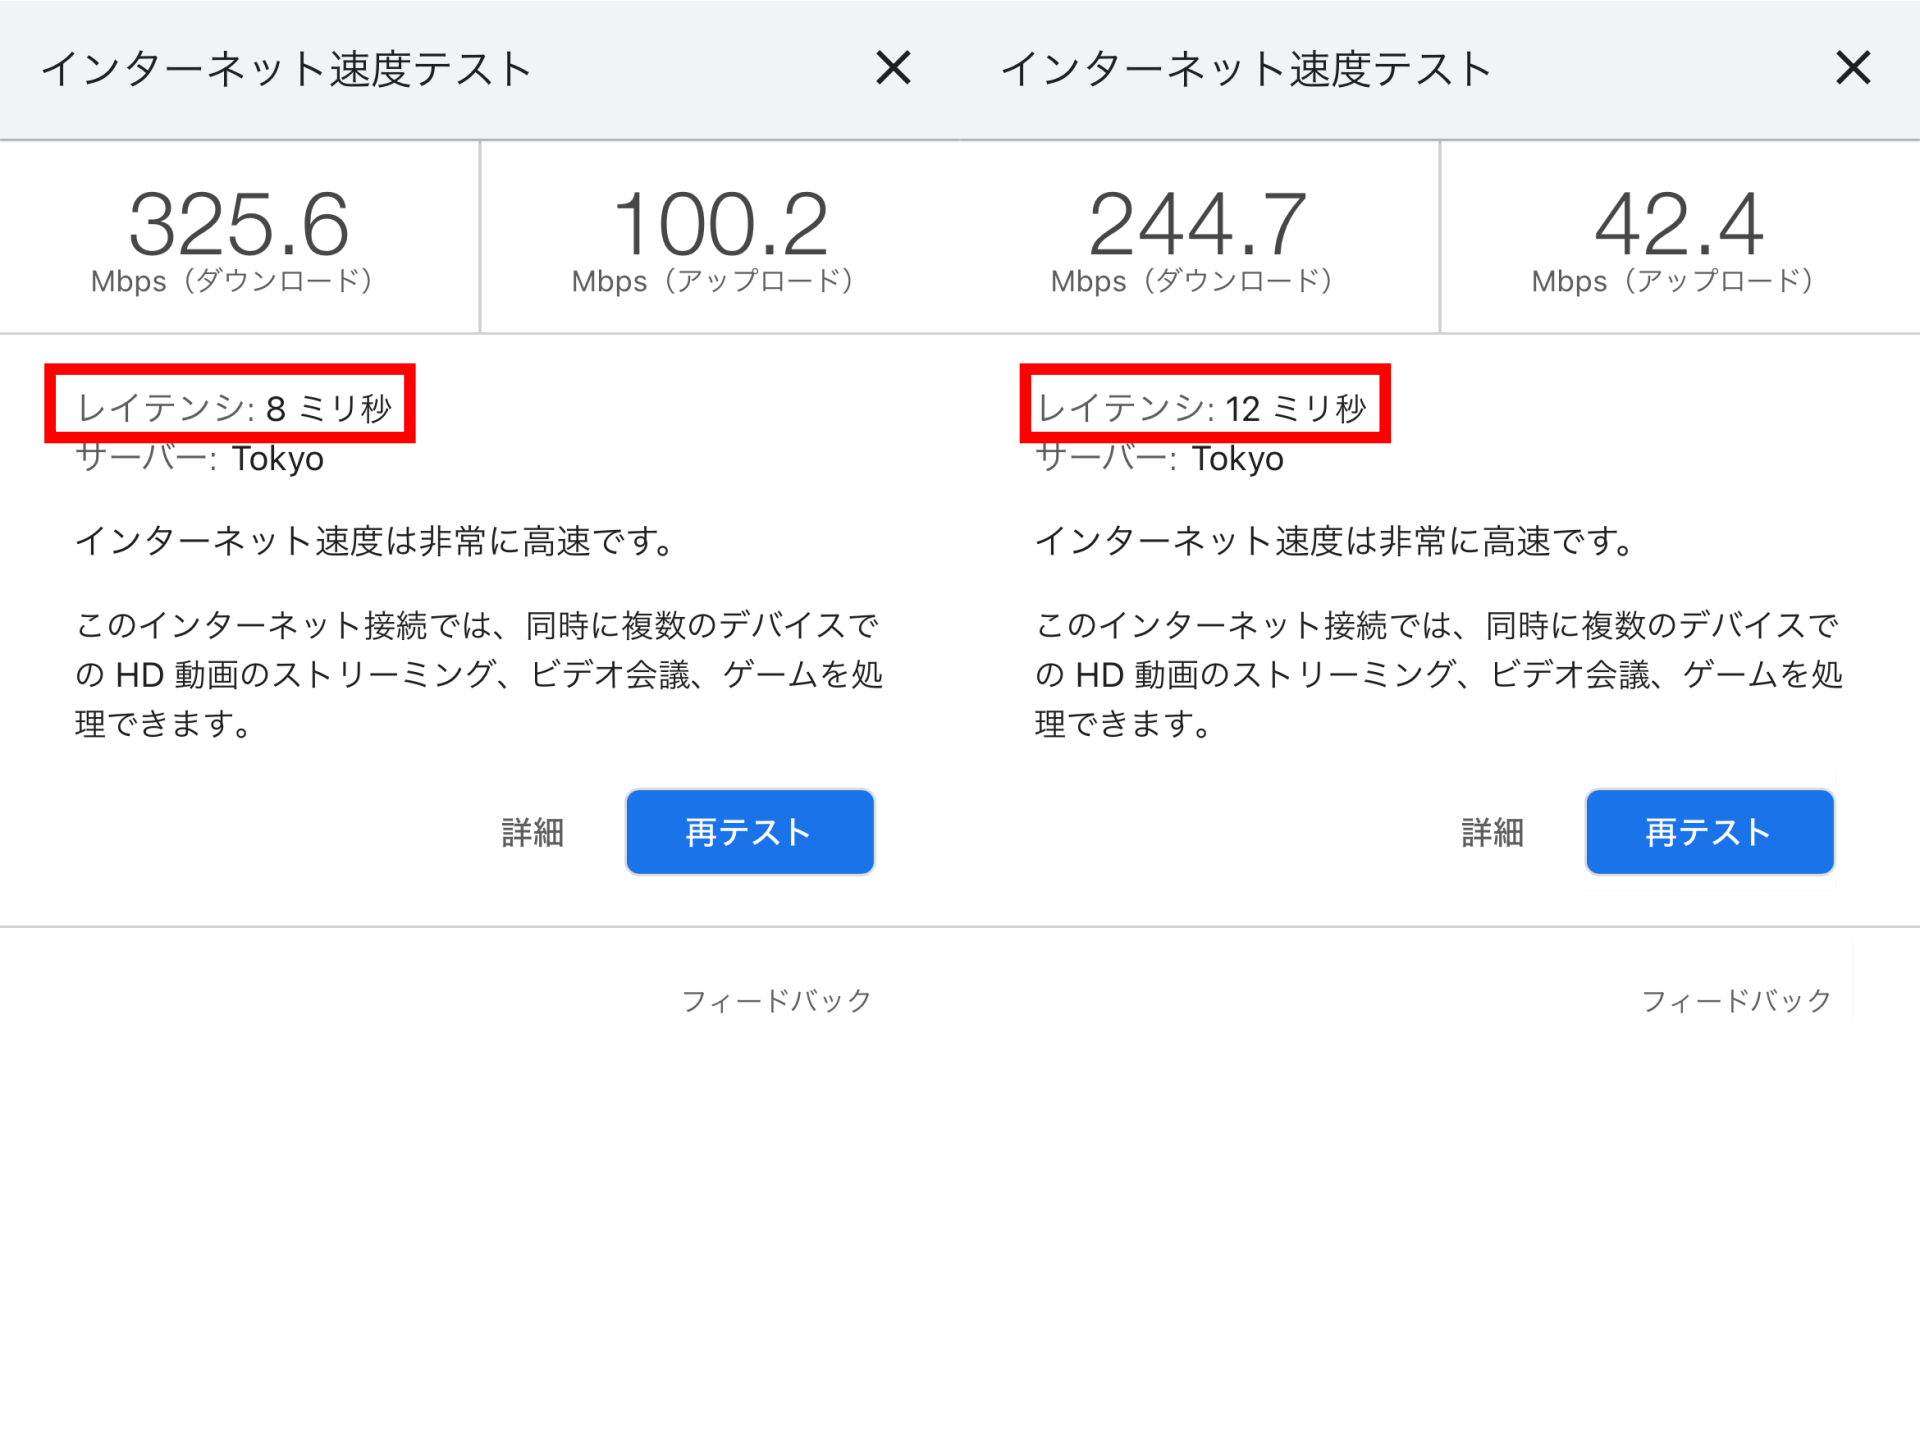Image resolution: width=1920 pixels, height=1440 pixels.
Task: Select the 42.4 Mbps upload value
Action: [1679, 224]
